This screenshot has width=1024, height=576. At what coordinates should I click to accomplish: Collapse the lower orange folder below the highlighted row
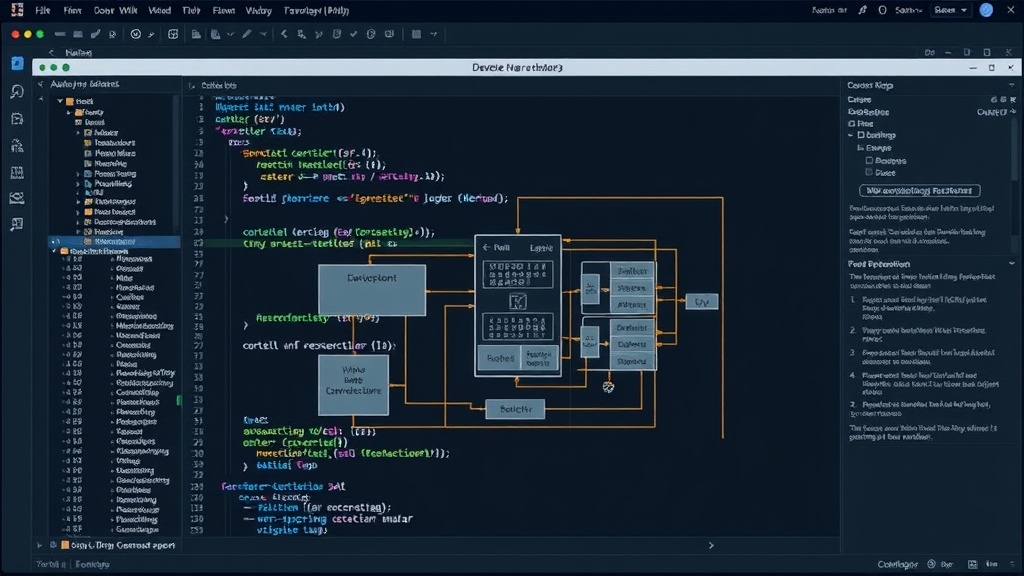[x=55, y=251]
